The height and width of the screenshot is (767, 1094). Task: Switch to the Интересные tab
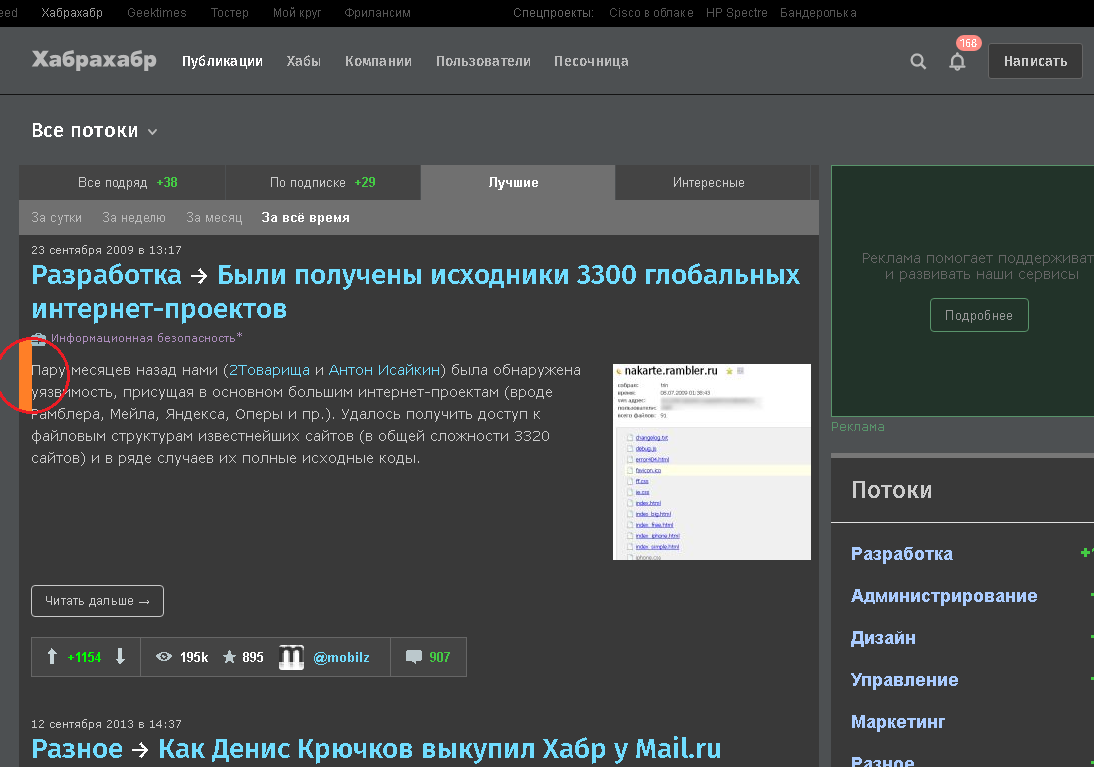(x=708, y=183)
